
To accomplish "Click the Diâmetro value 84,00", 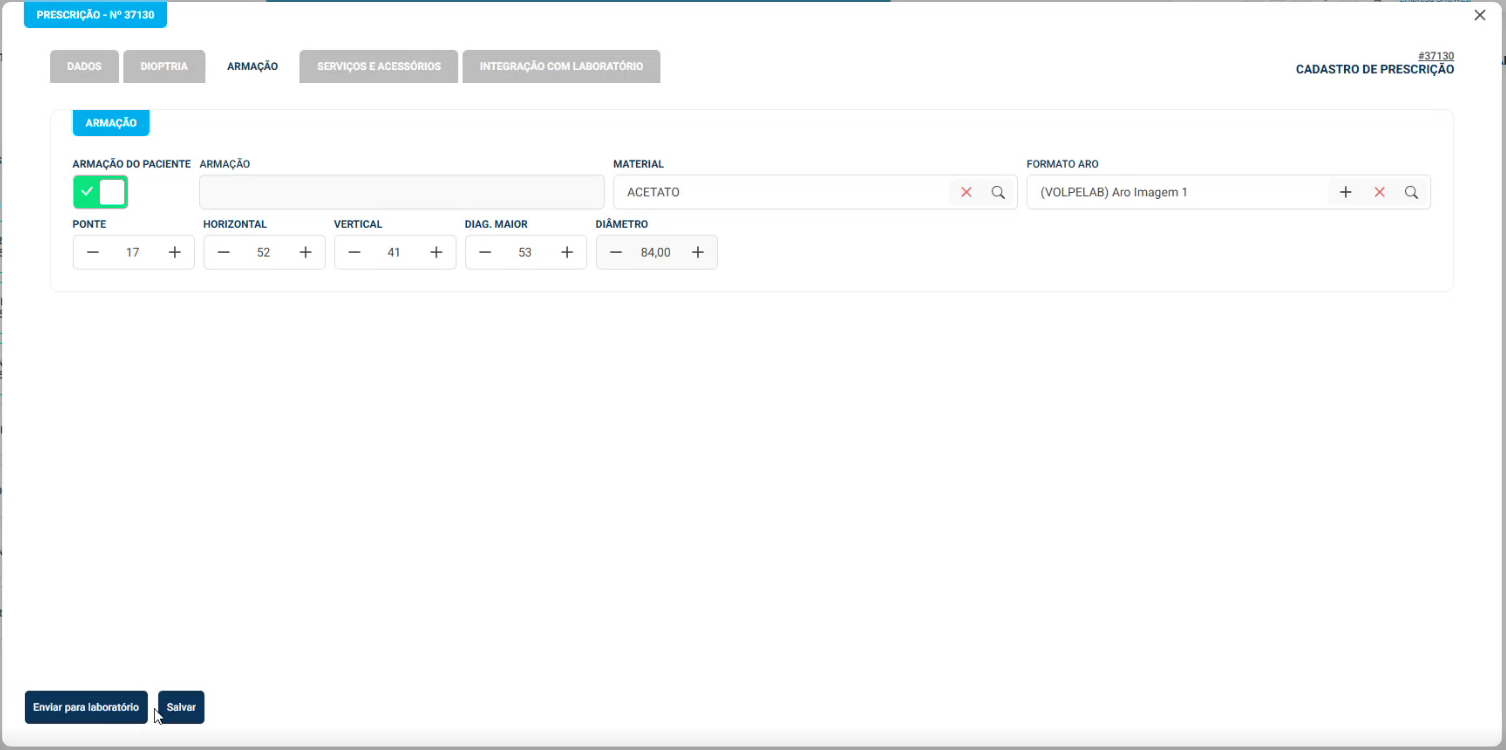I will point(656,253).
